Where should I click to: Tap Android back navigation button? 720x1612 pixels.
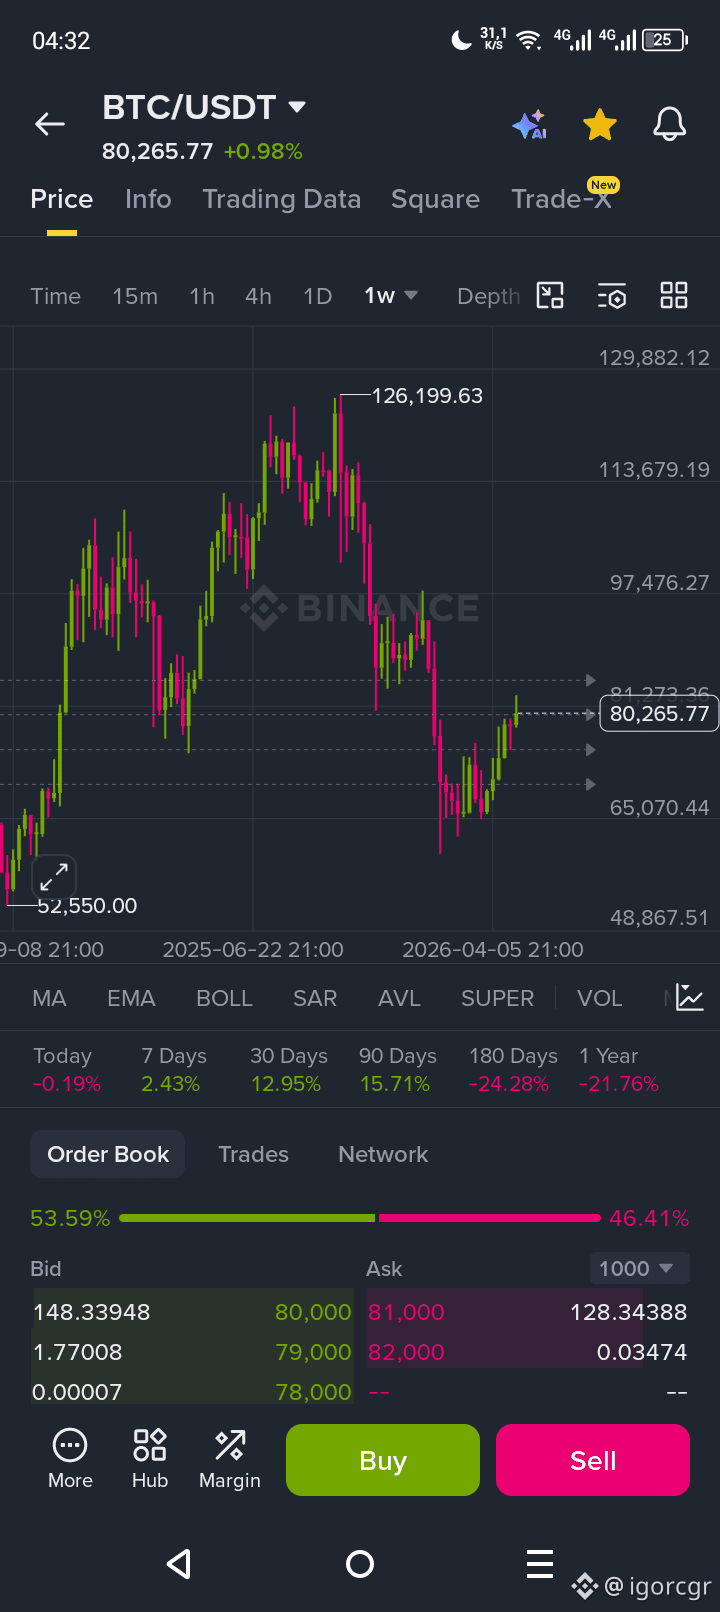[x=179, y=1564]
